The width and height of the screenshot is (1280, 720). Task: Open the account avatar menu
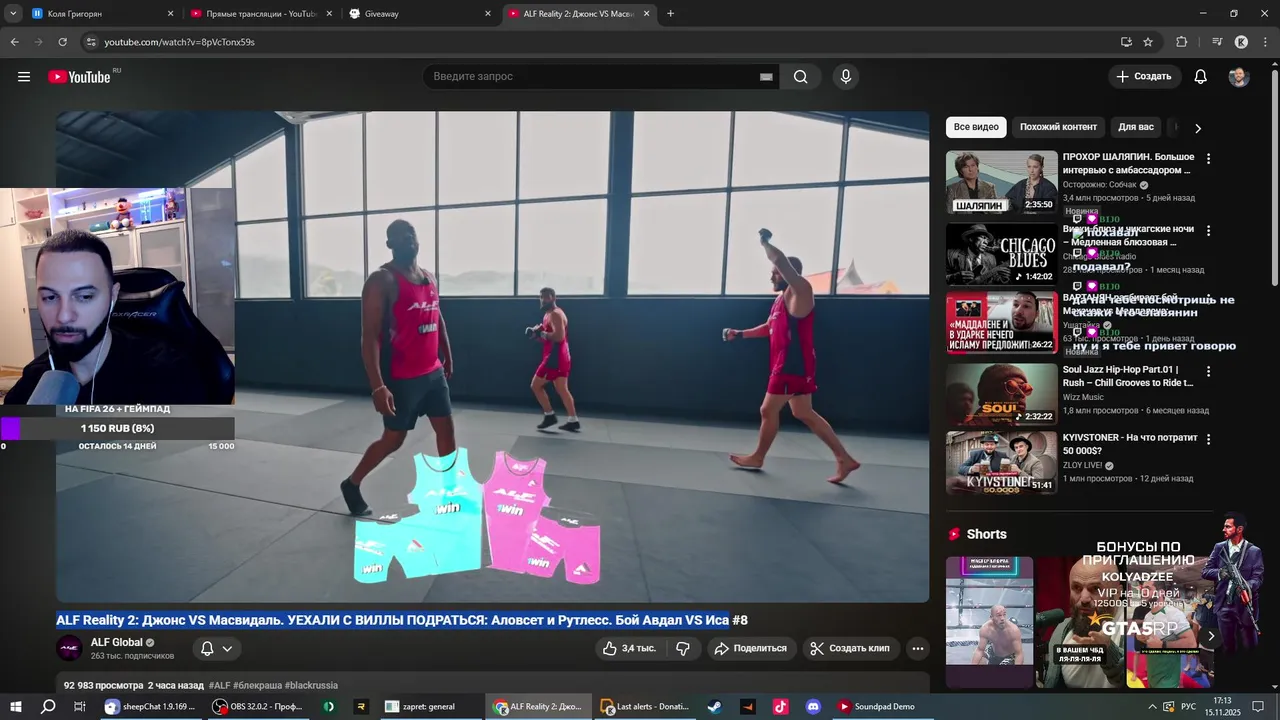(1239, 77)
